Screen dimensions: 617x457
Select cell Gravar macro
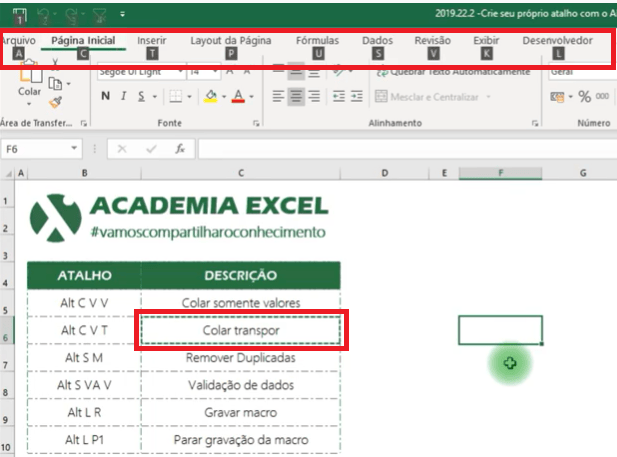241,413
